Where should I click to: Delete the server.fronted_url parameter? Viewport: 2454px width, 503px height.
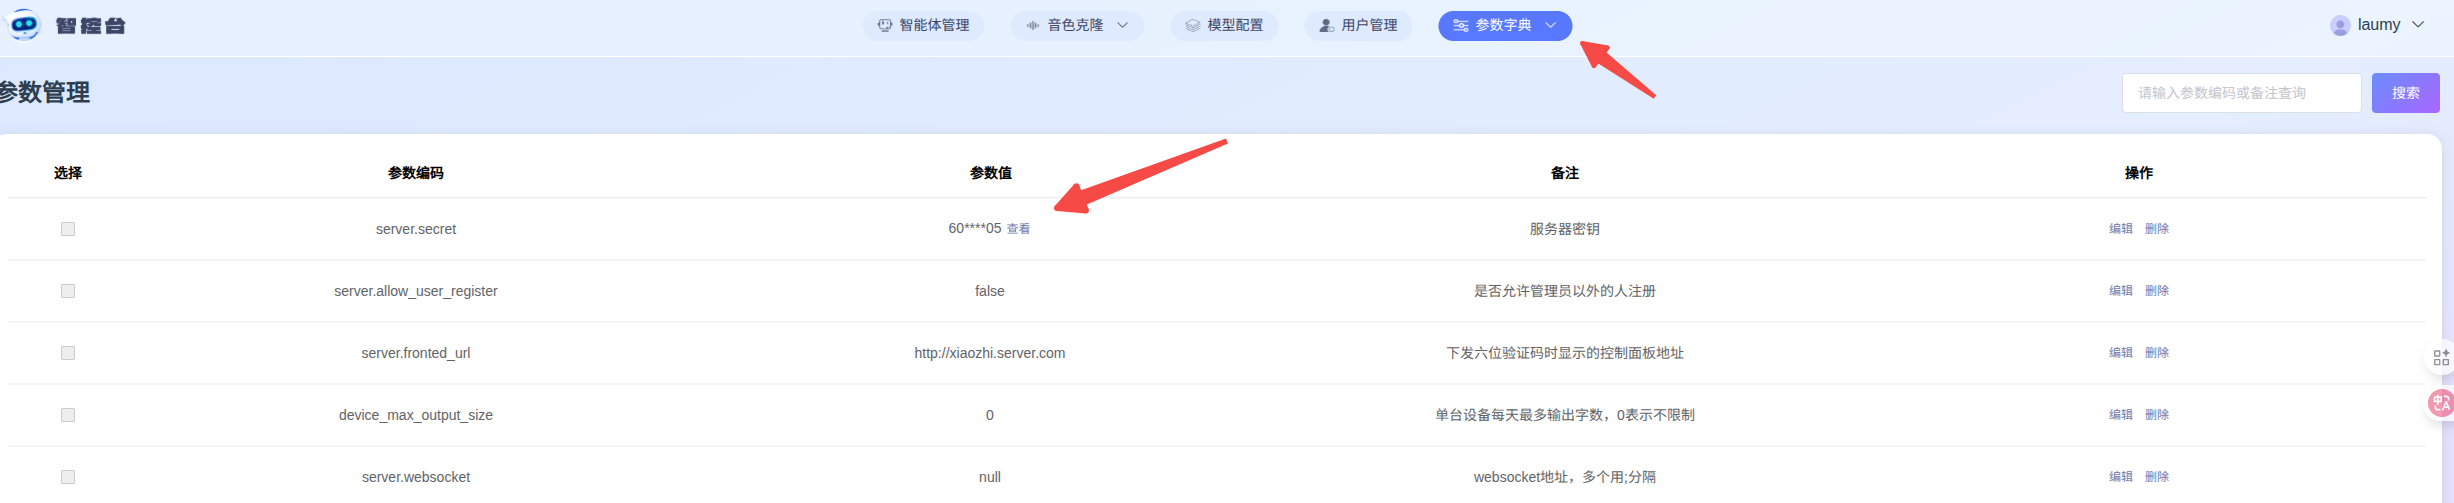[x=2156, y=353]
